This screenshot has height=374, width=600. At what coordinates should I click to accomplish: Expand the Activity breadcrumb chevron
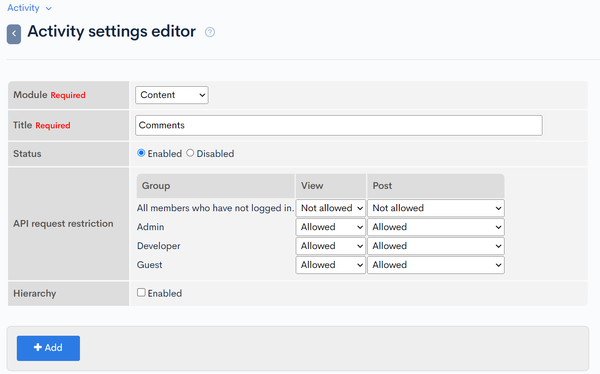pos(49,8)
